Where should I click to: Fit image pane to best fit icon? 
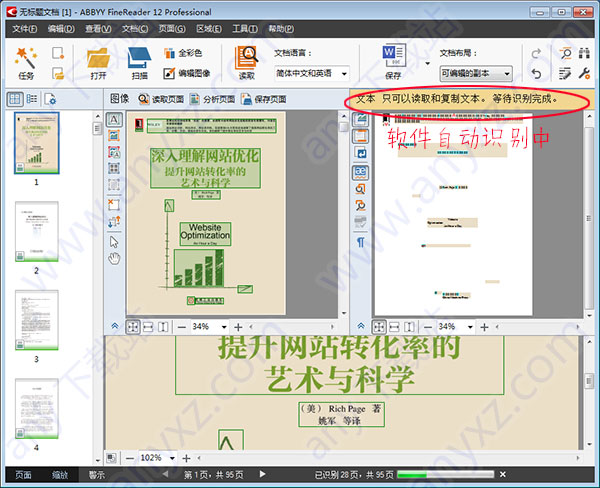pyautogui.click(x=133, y=327)
